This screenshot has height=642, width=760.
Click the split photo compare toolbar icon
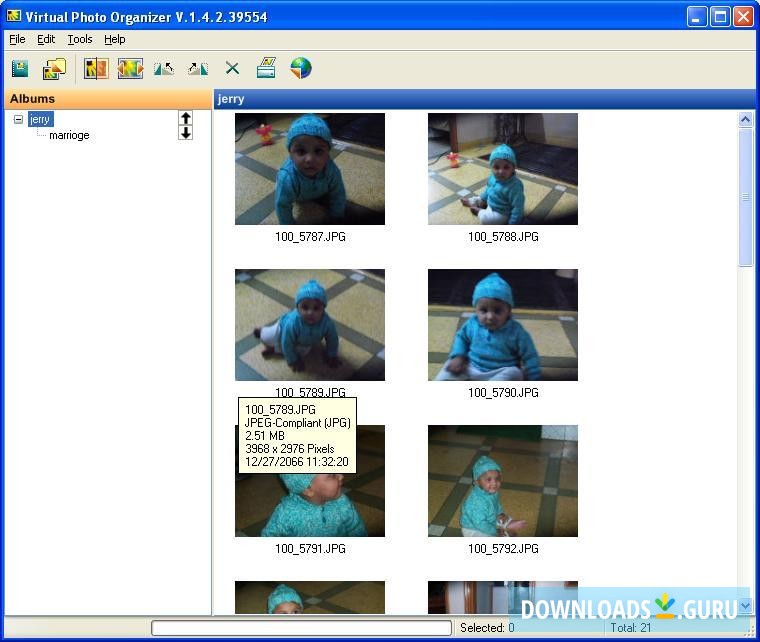point(96,68)
